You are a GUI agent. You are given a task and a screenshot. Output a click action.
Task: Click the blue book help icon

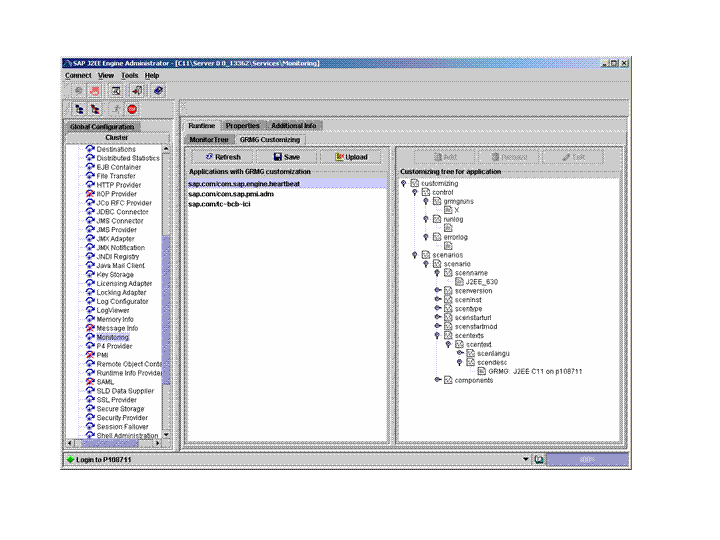pos(158,91)
